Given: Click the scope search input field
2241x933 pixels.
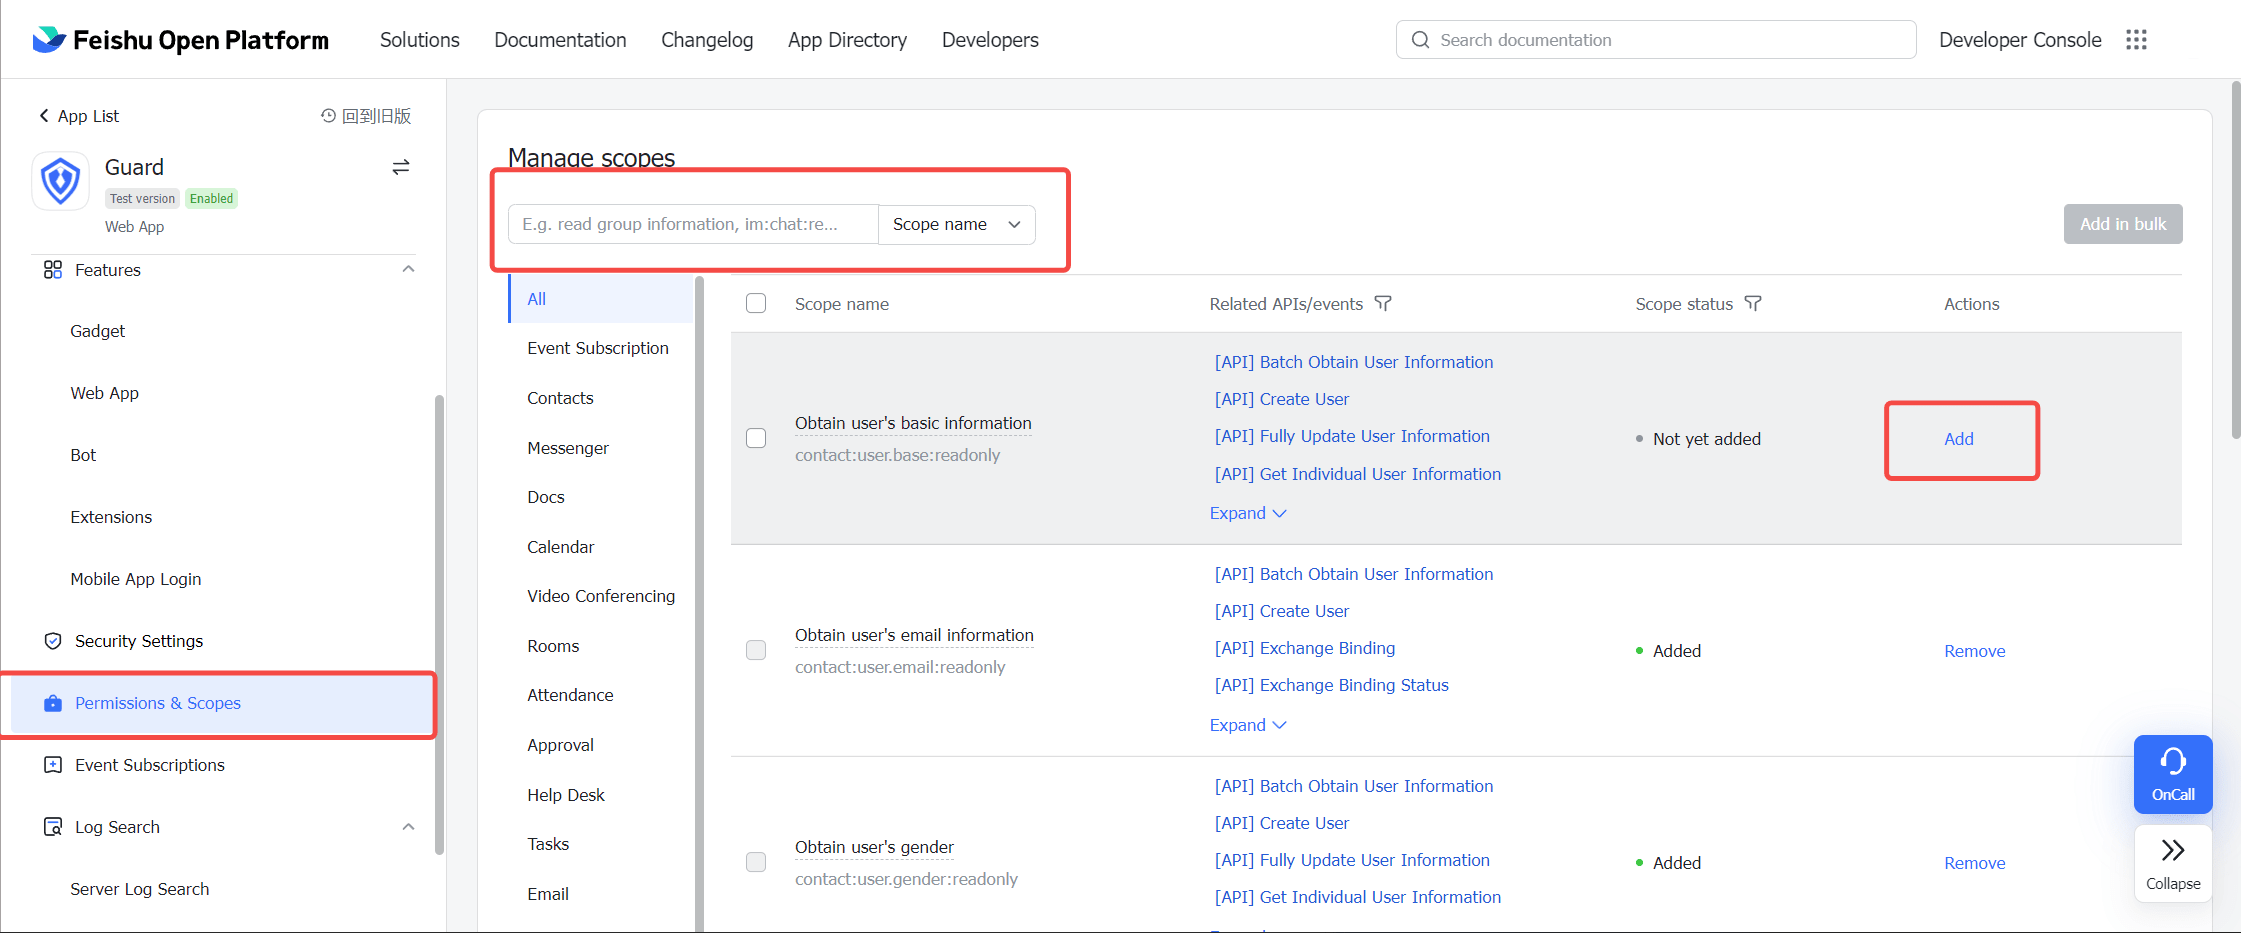Looking at the screenshot, I should click(693, 224).
